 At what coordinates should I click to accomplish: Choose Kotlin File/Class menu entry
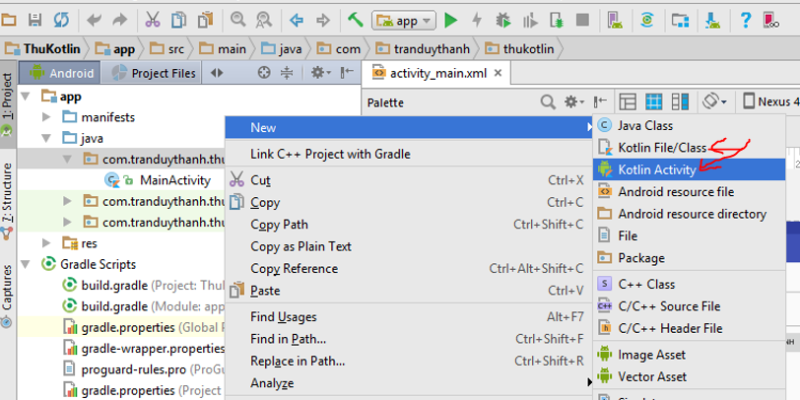click(662, 148)
